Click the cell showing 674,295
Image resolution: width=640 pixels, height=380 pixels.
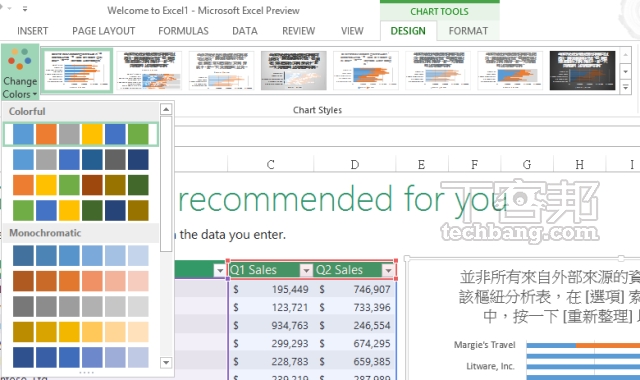coord(355,343)
